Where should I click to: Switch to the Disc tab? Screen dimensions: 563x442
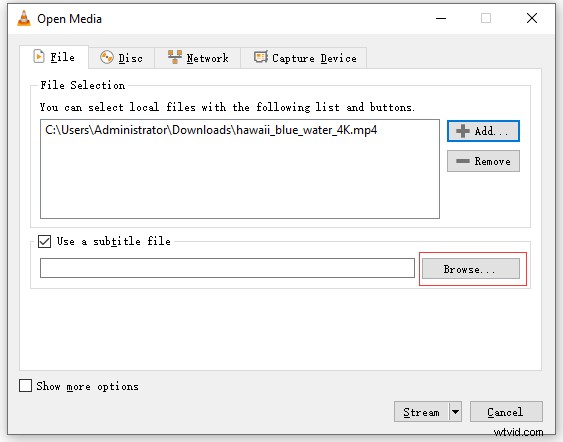[x=122, y=57]
